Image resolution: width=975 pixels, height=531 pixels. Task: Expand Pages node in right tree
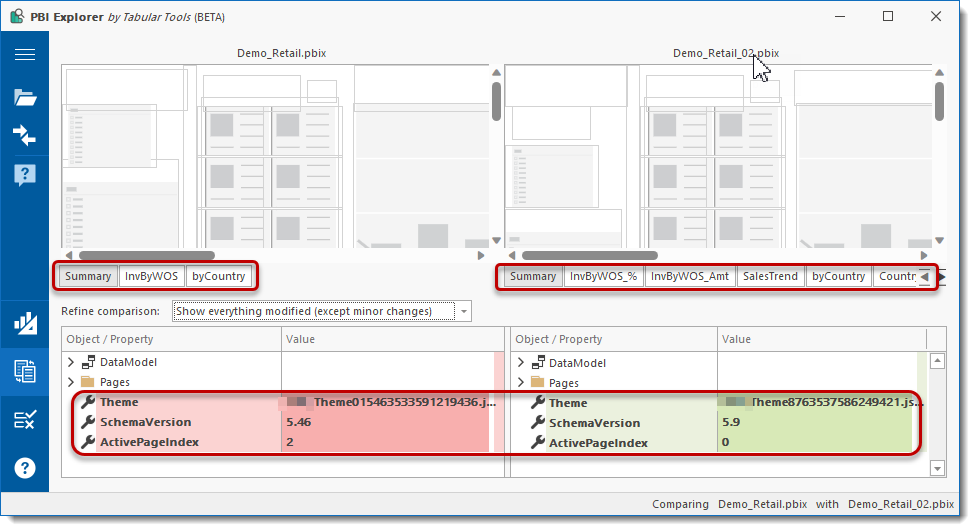521,382
